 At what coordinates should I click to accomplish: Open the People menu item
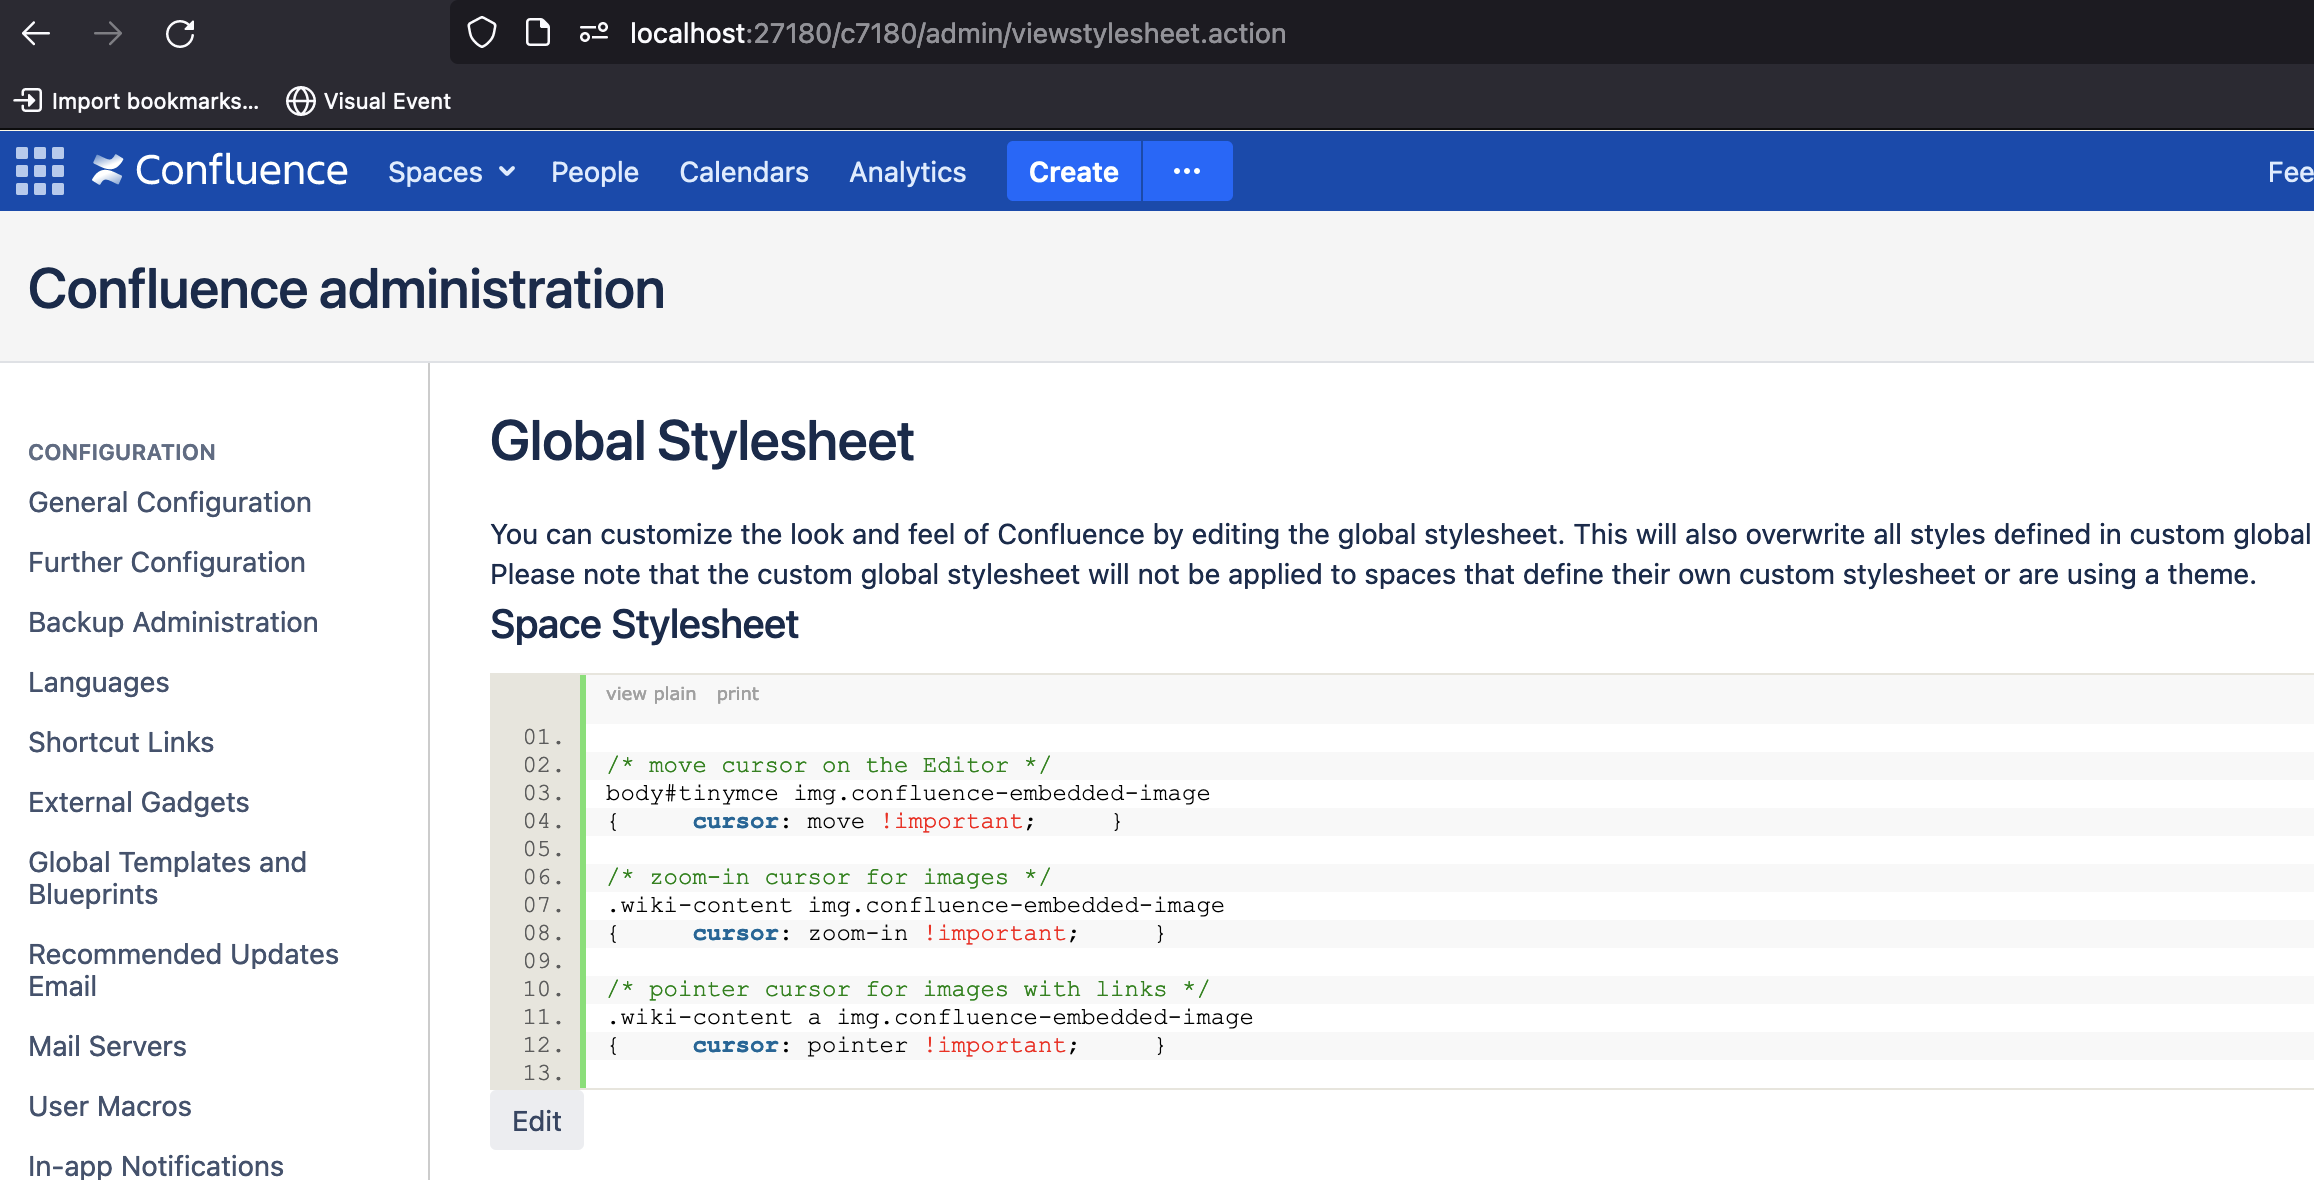594,172
